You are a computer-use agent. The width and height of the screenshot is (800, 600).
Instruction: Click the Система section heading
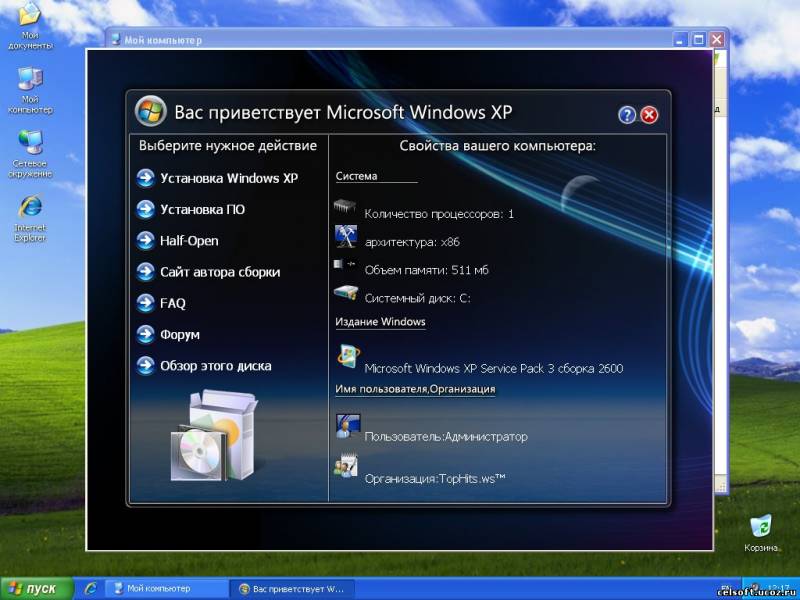(356, 176)
